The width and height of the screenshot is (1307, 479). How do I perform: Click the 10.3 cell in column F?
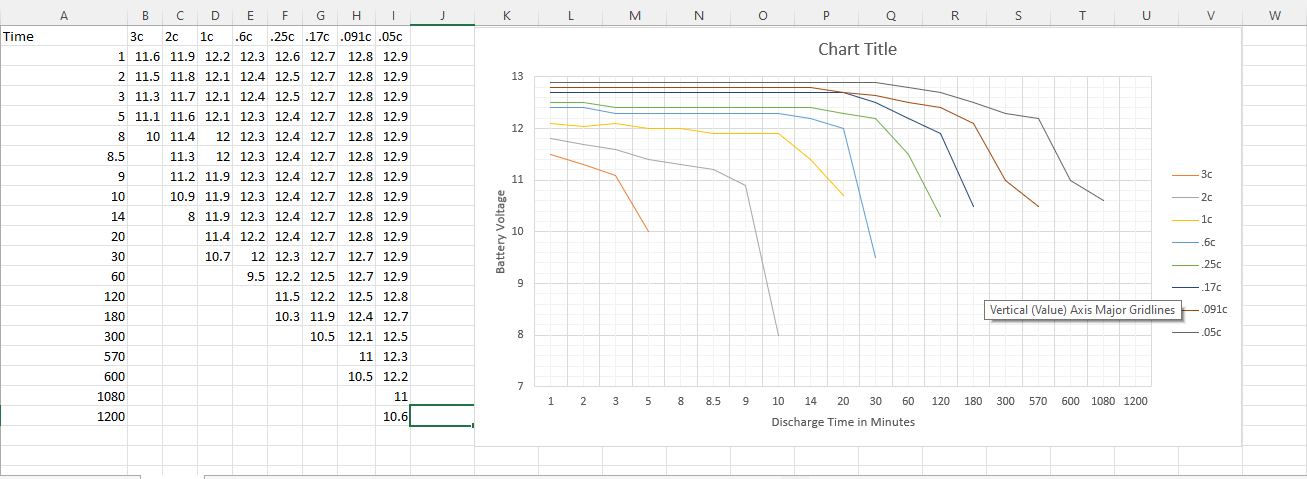(286, 316)
